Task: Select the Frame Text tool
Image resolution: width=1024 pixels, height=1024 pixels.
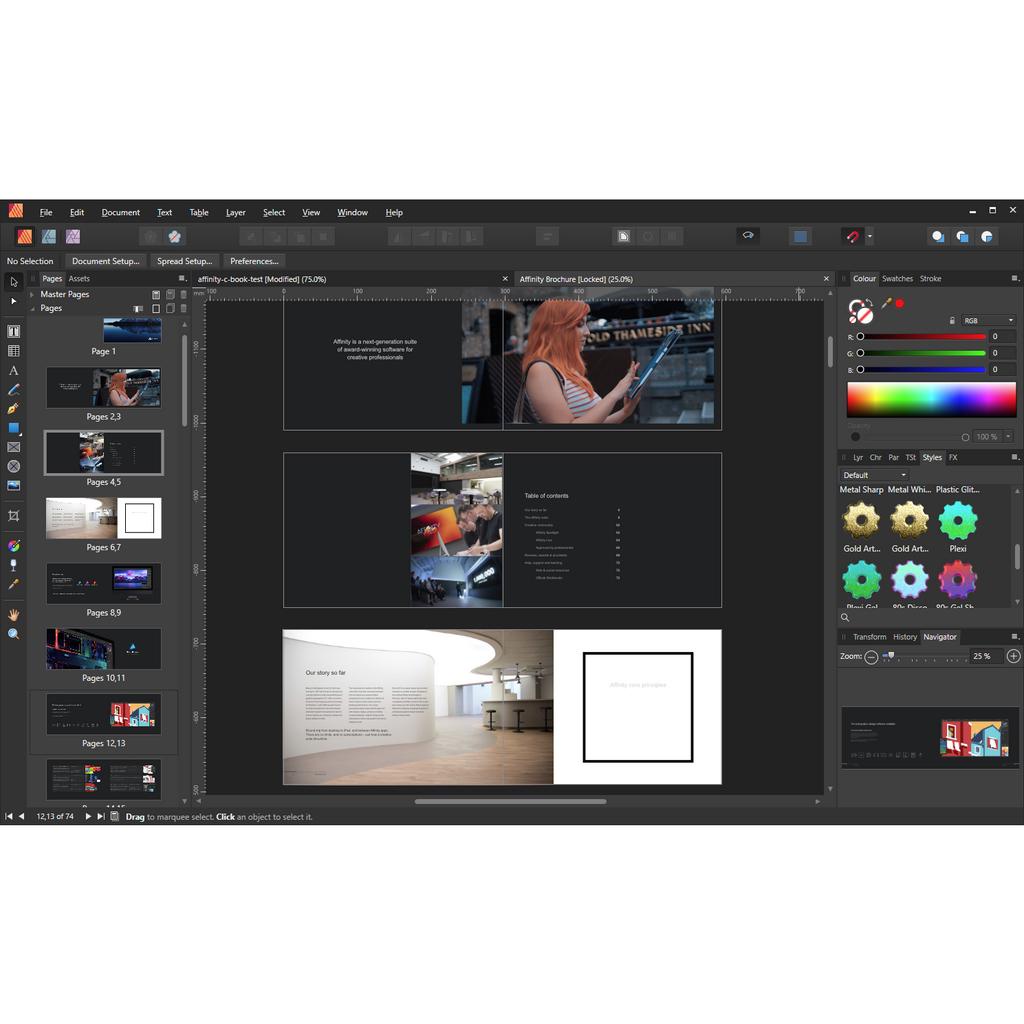Action: [14, 331]
